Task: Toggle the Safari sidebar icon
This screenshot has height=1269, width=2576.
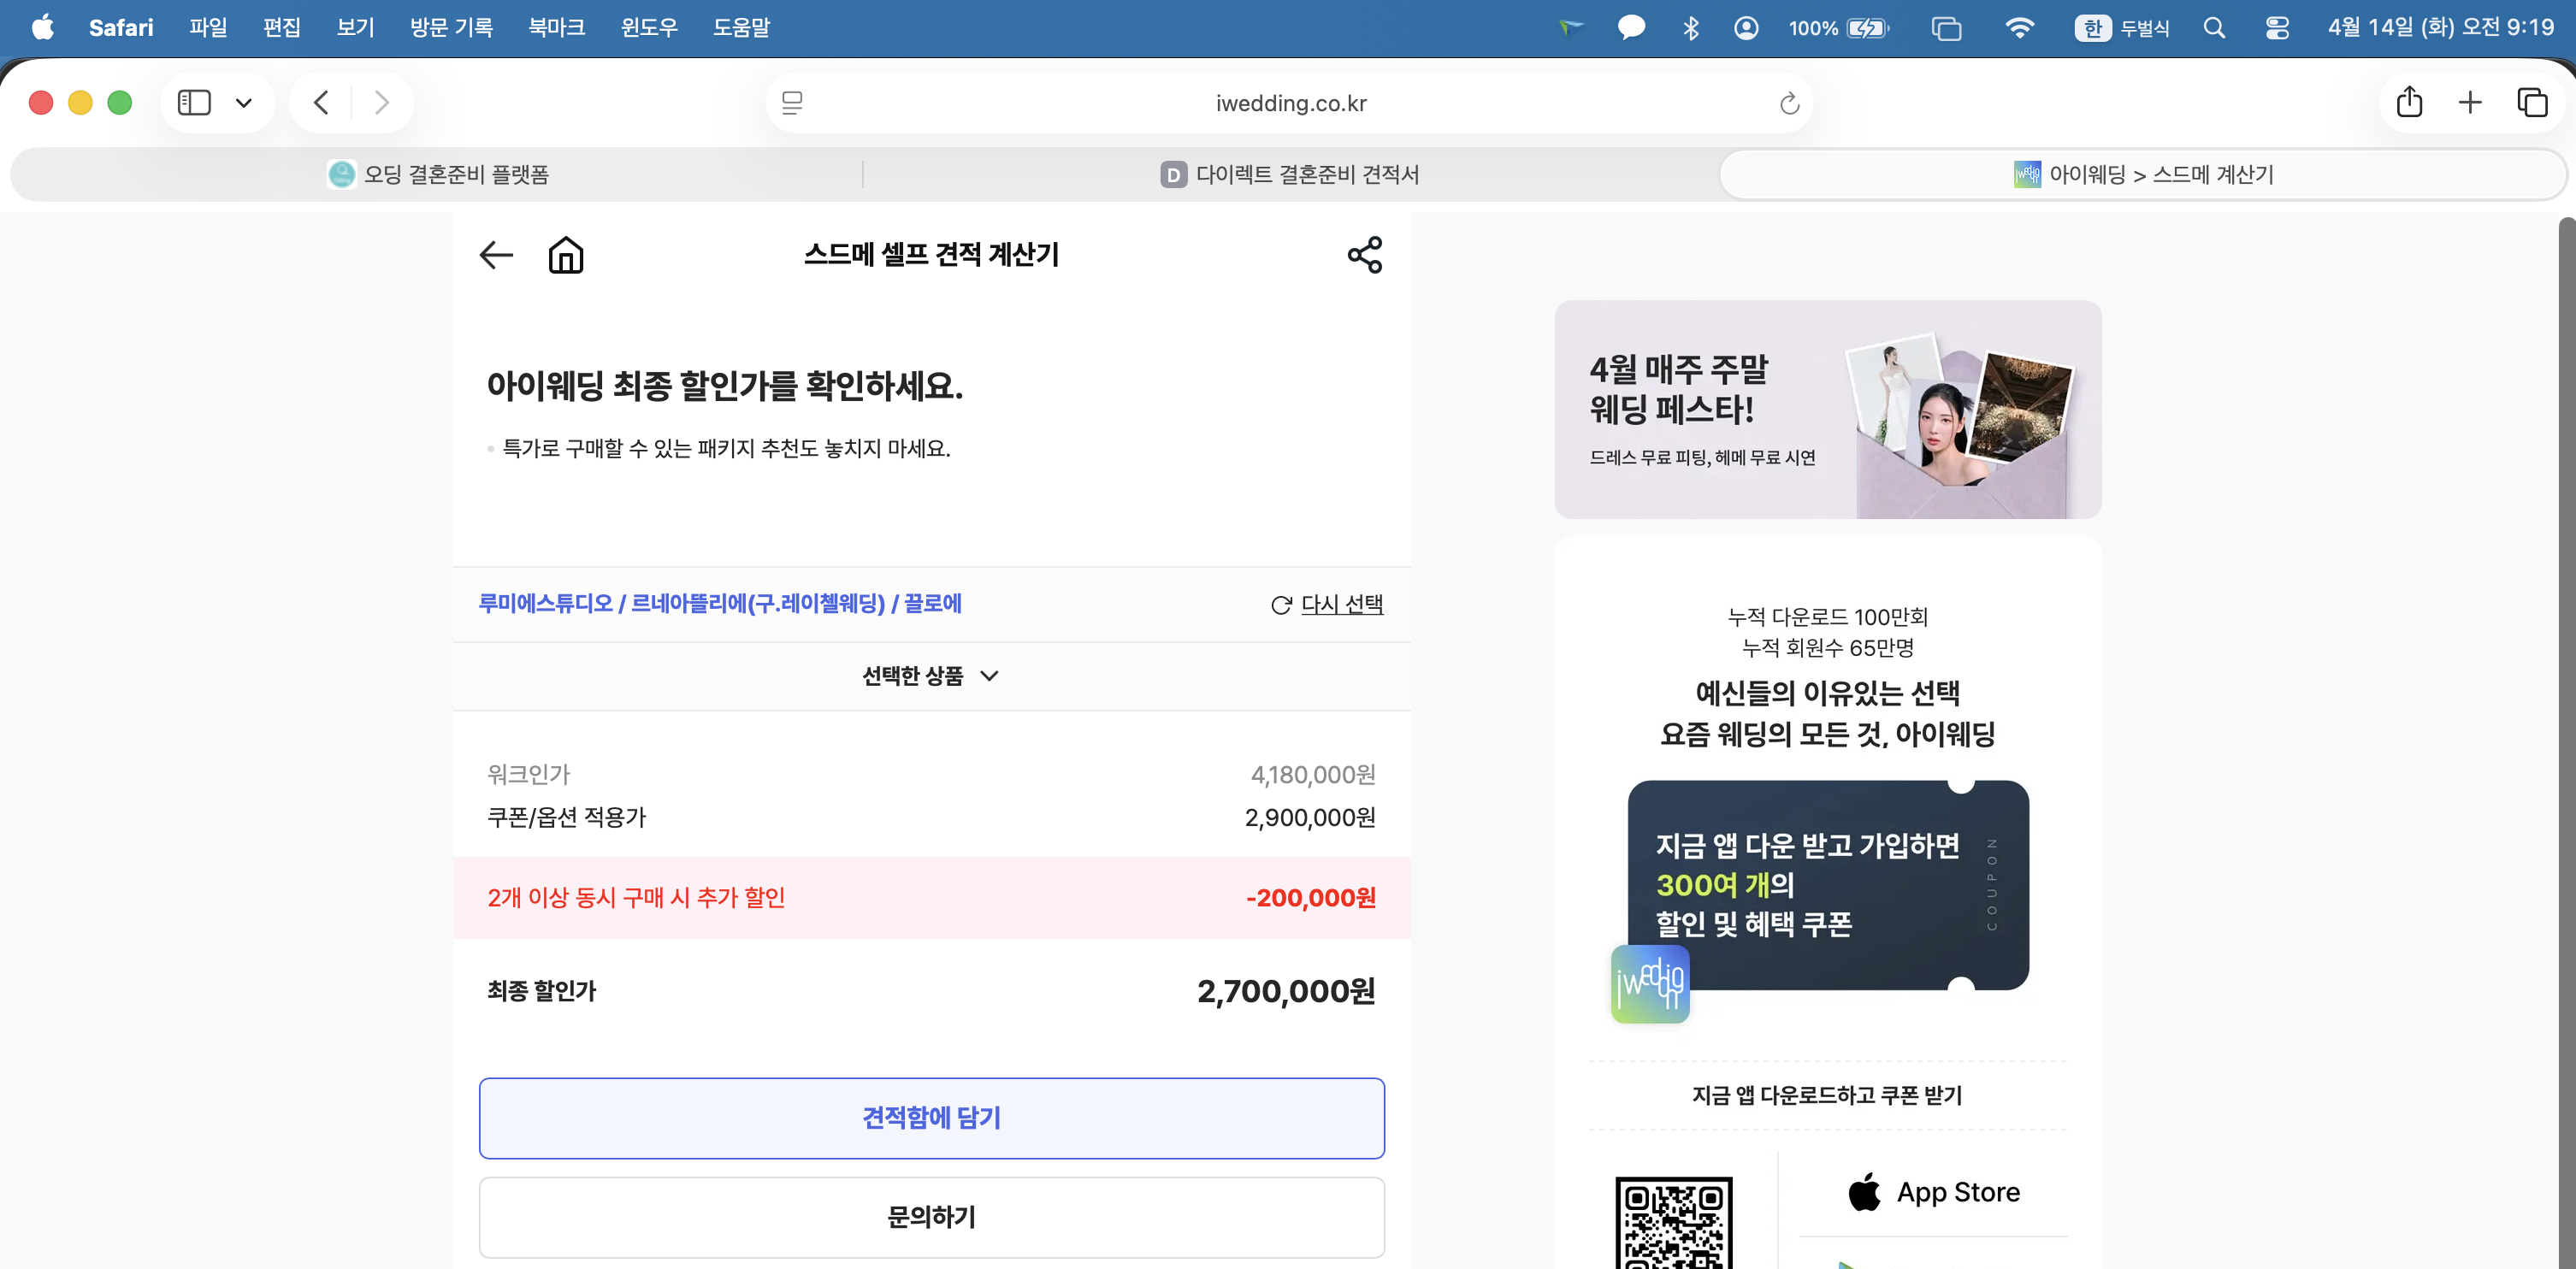Action: [196, 102]
